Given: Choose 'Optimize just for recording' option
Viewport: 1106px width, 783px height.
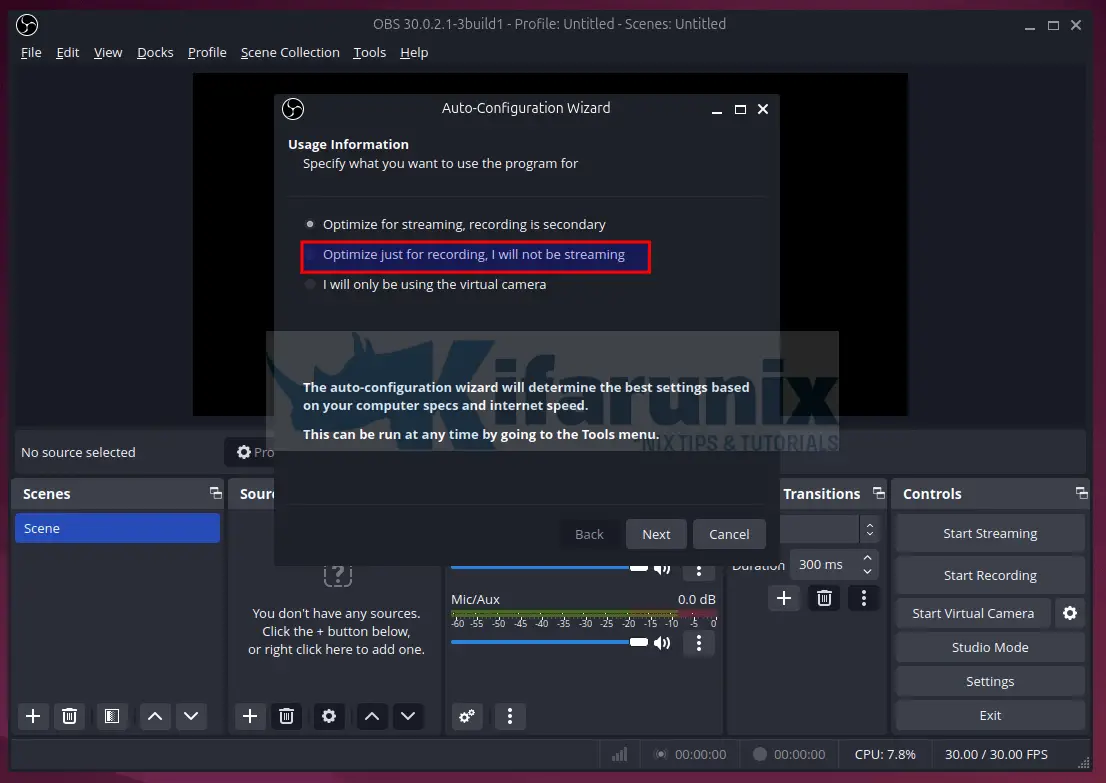Looking at the screenshot, I should [310, 255].
